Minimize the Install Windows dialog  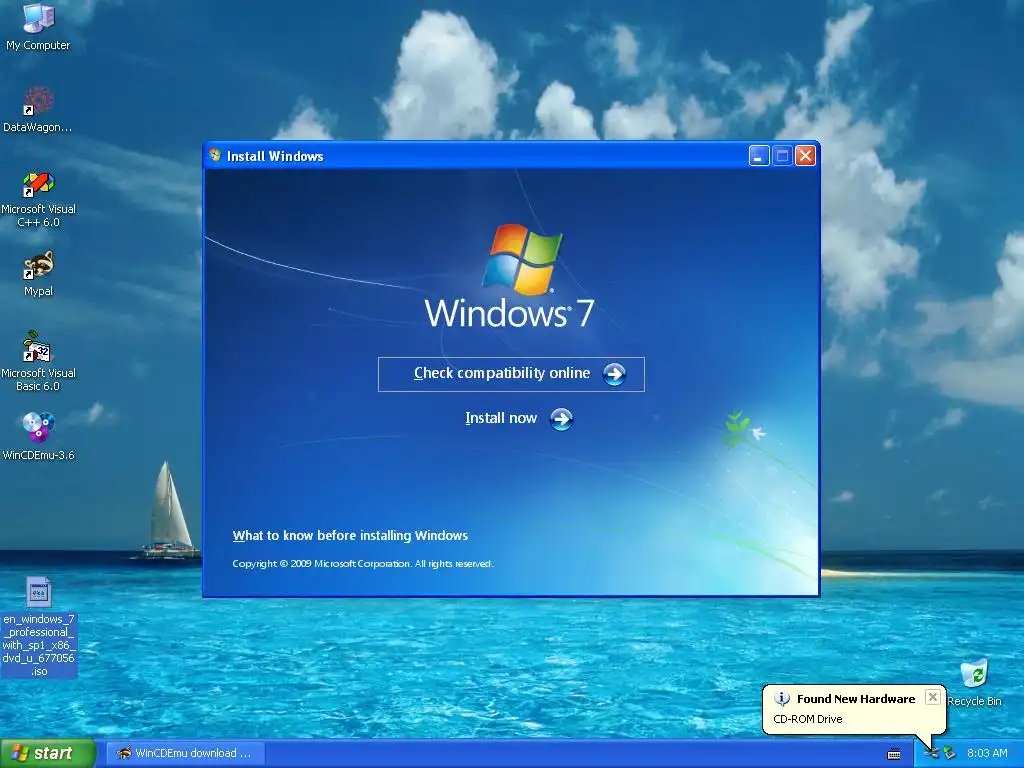[x=758, y=155]
